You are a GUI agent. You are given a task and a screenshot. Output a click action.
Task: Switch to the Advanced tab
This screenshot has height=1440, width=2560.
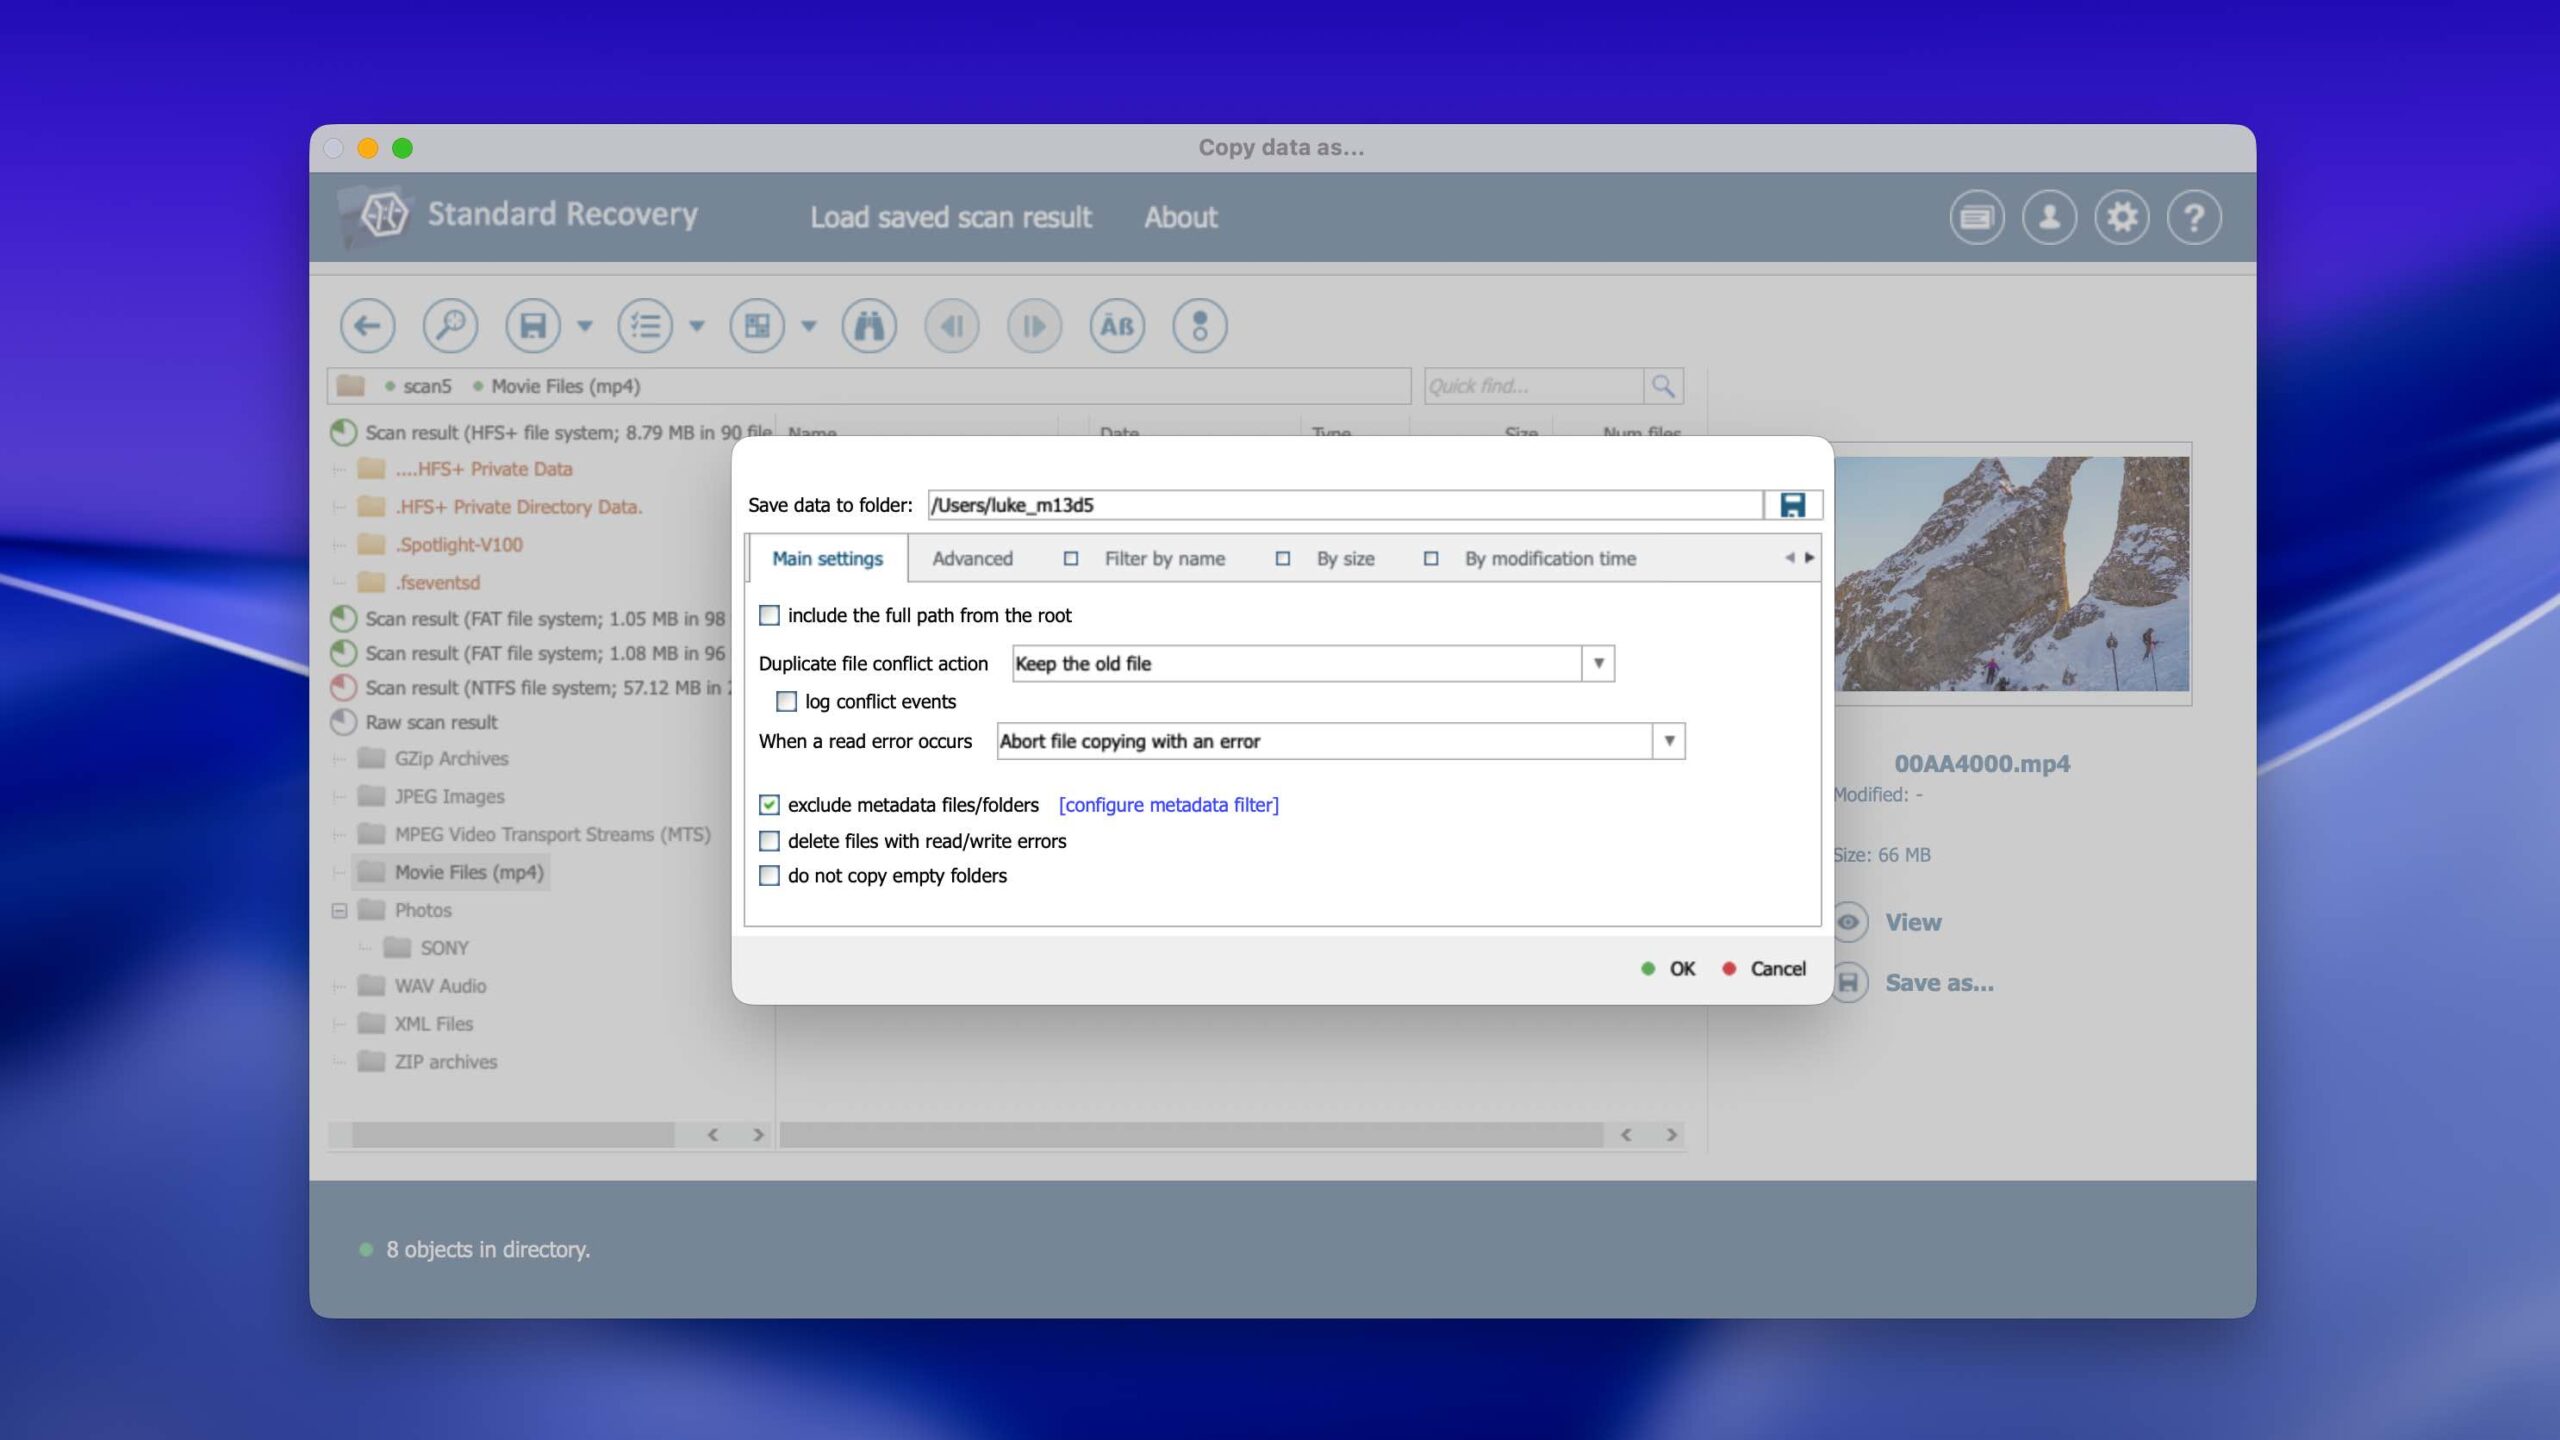(972, 559)
